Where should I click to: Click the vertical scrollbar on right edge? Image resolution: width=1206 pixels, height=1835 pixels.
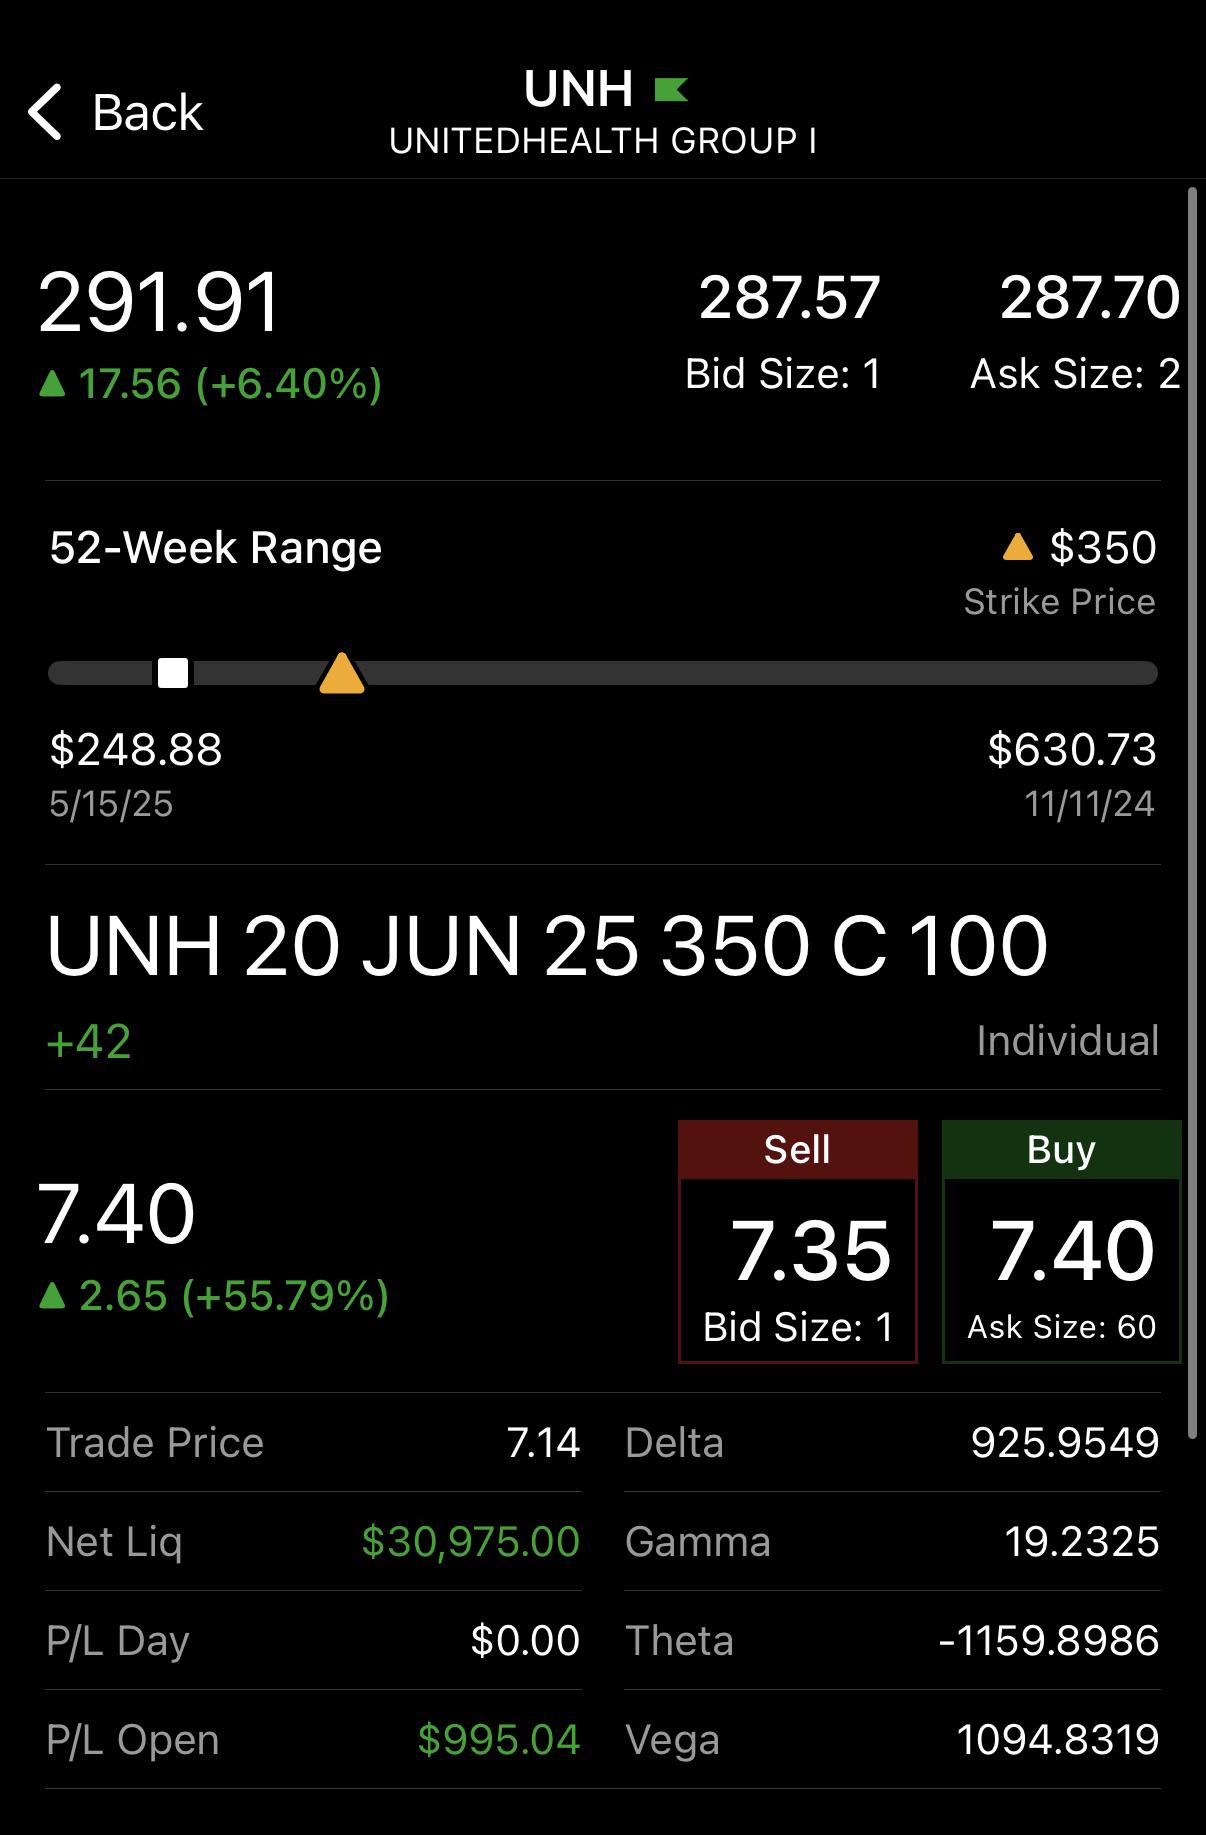click(x=1192, y=812)
